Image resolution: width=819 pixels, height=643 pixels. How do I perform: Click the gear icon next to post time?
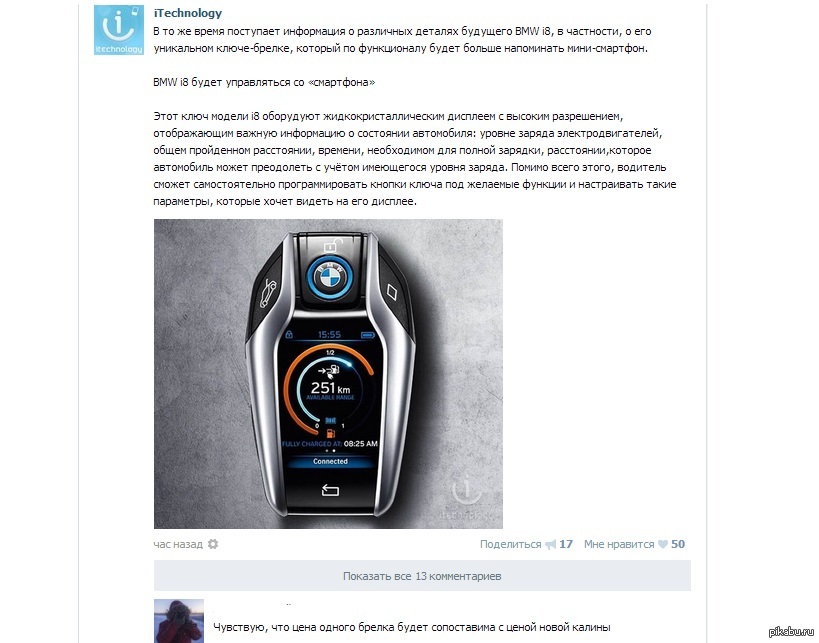point(213,544)
